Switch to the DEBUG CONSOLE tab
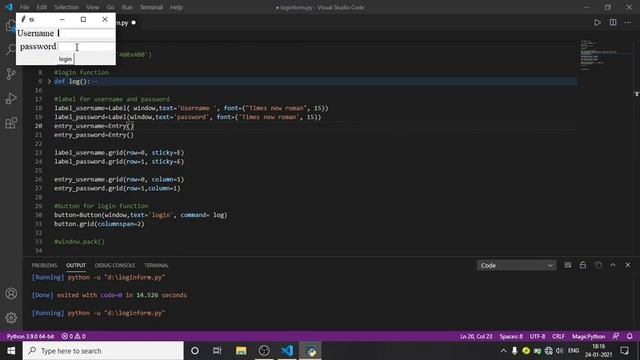640x360 pixels. pos(115,265)
